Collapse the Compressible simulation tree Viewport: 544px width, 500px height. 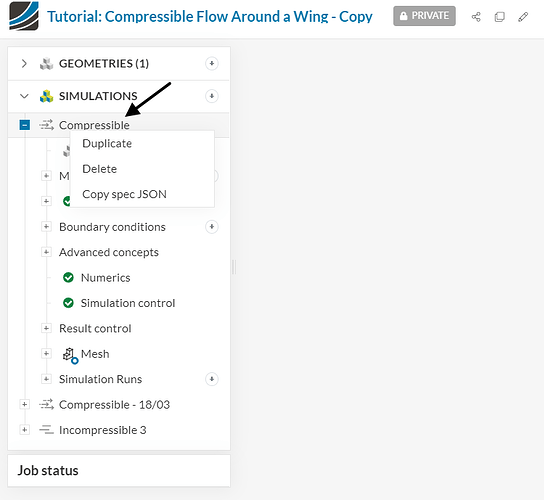tap(25, 125)
